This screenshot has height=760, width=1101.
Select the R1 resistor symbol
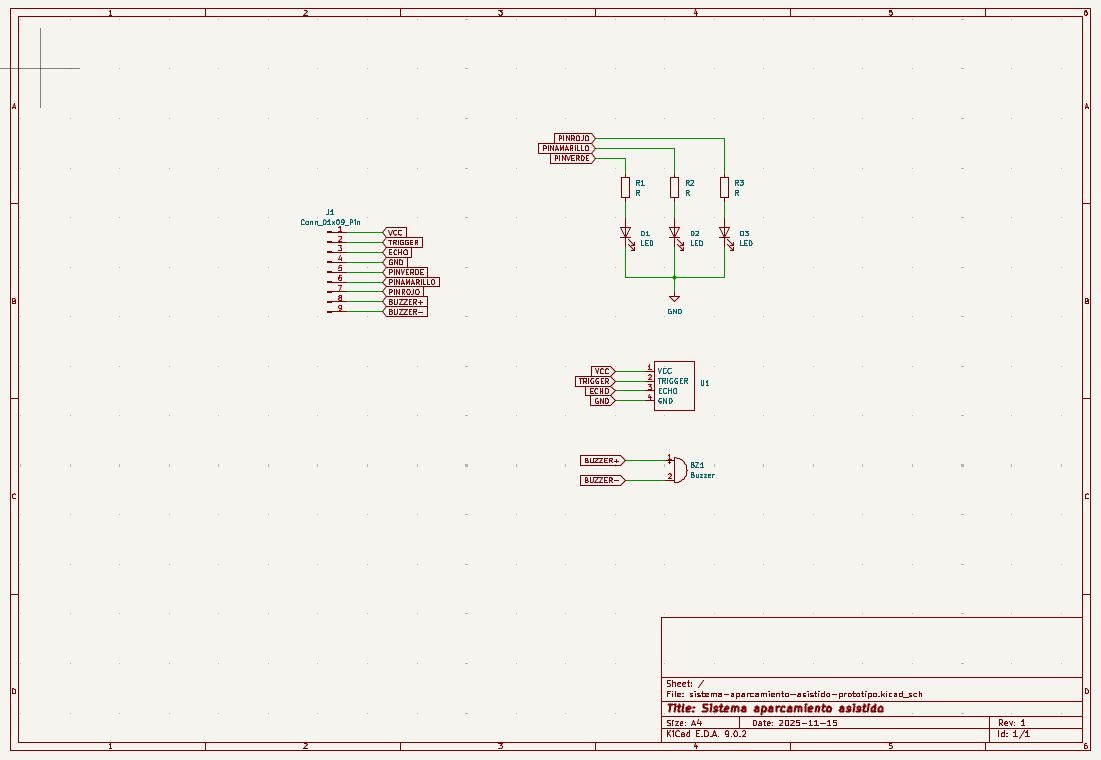click(x=625, y=187)
